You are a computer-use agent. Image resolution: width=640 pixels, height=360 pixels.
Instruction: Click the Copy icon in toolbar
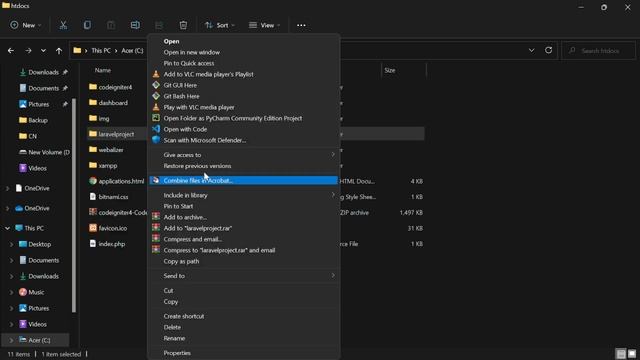click(87, 25)
